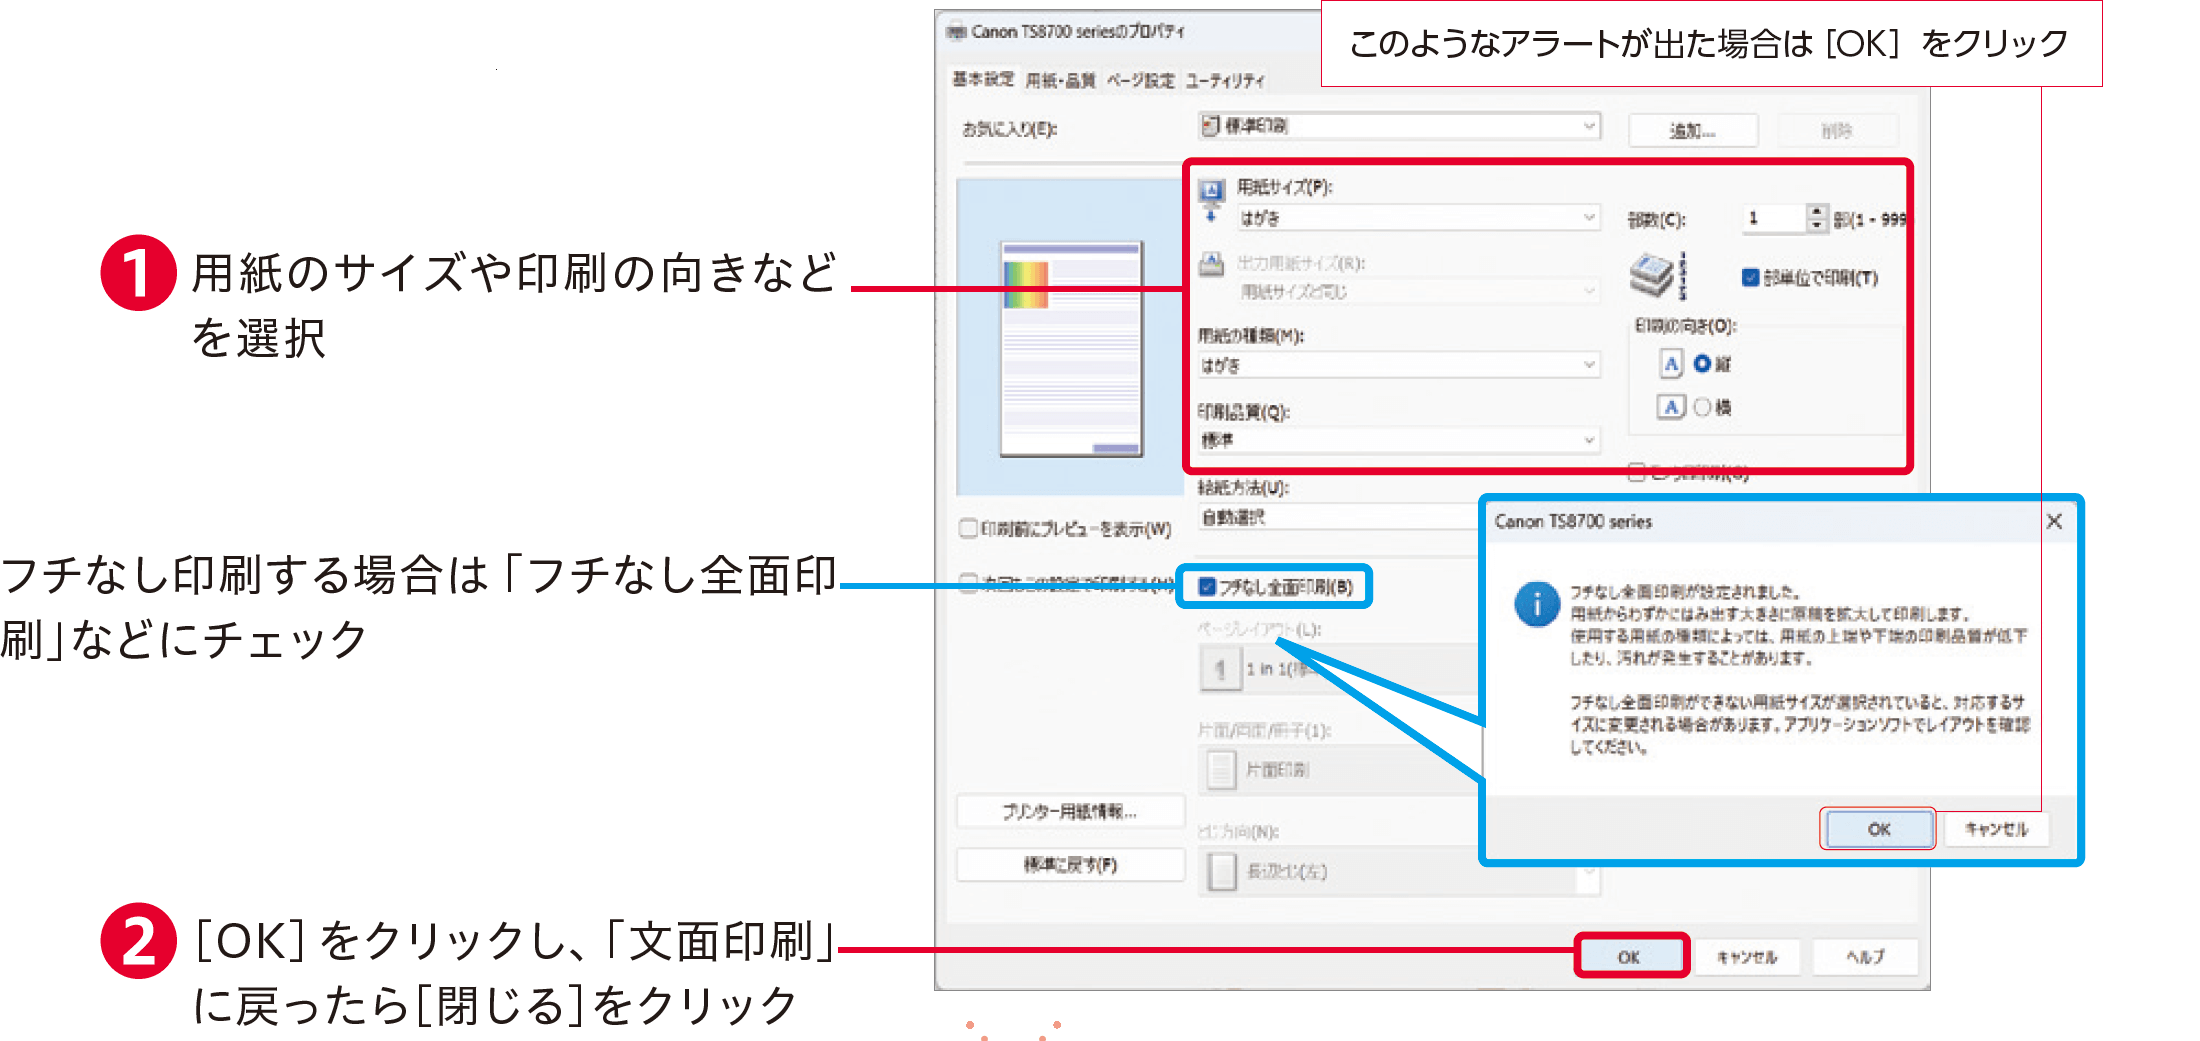Image resolution: width=2200 pixels, height=1041 pixels.
Task: Click キャンセル in the Canon TS8700 alert
Action: point(1996,829)
